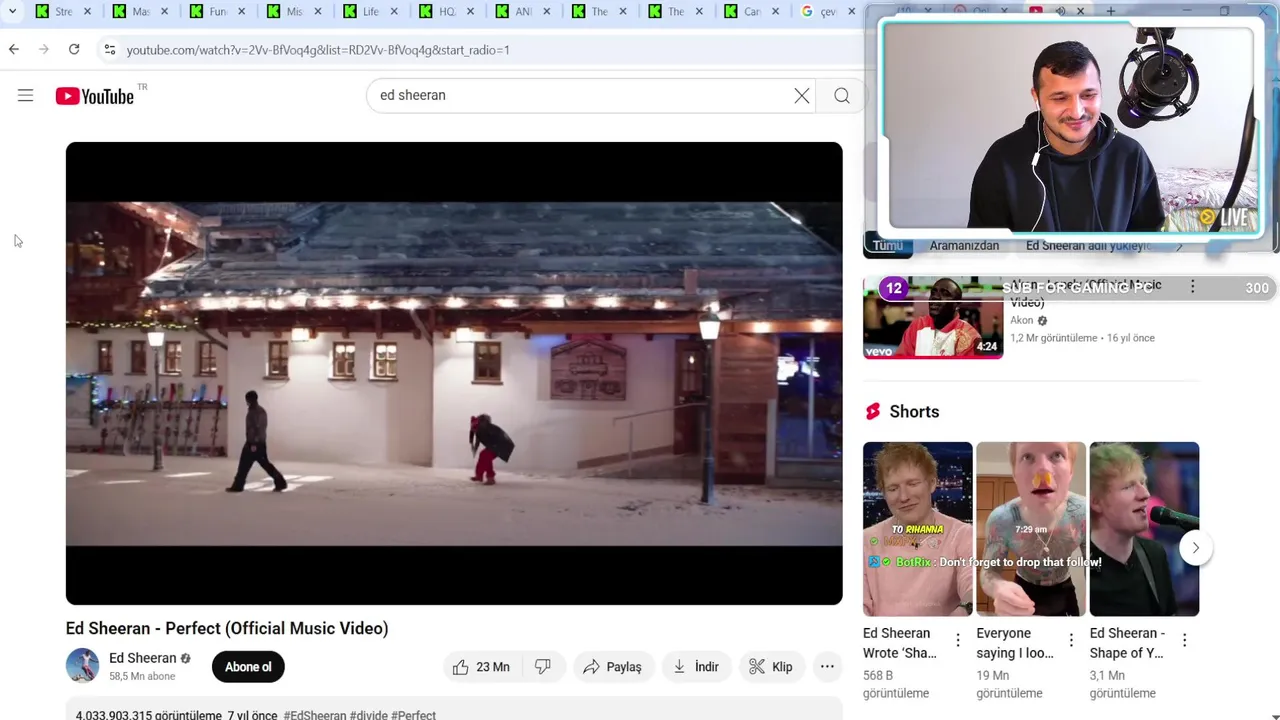Share the video with Paylaş
1280x720 pixels.
(613, 667)
